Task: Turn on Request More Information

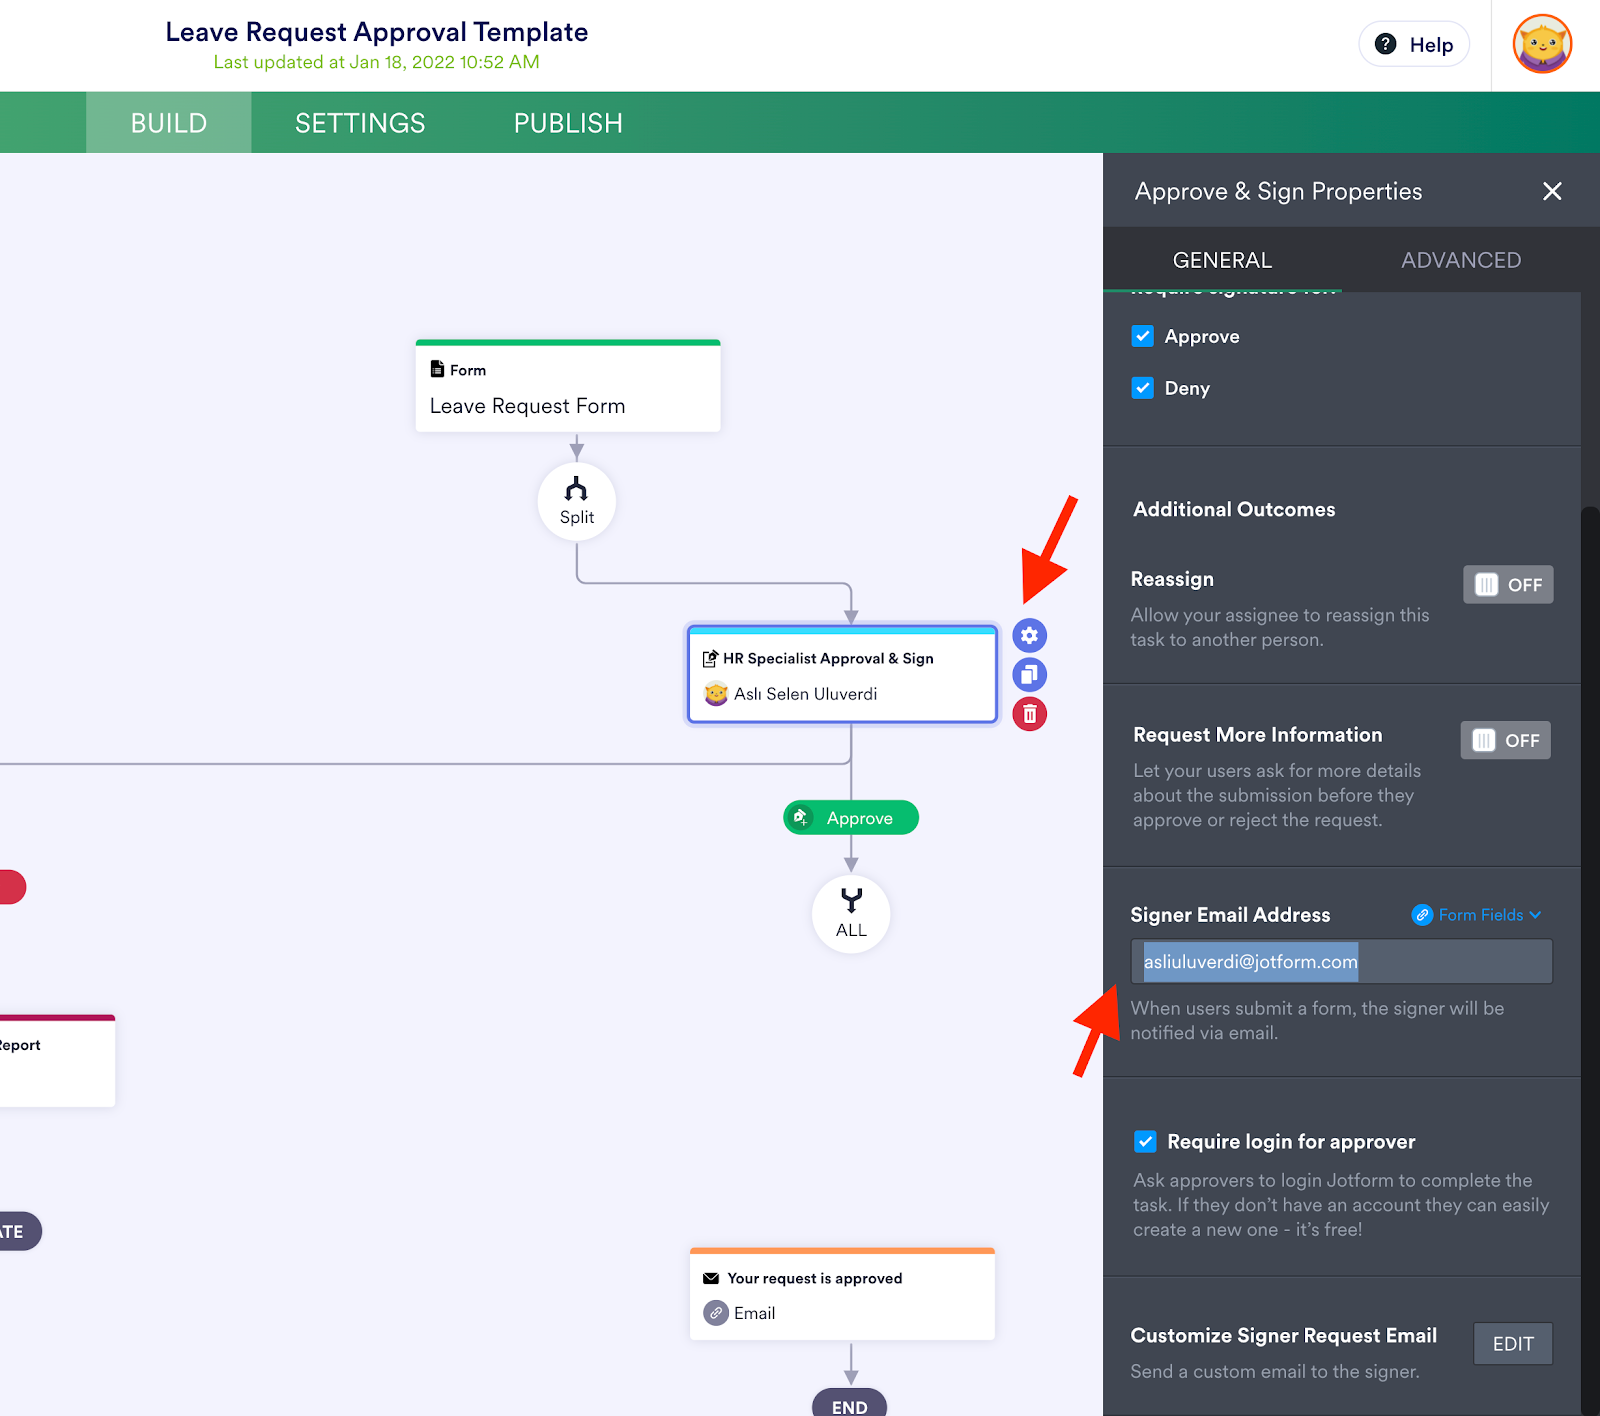Action: [1504, 740]
